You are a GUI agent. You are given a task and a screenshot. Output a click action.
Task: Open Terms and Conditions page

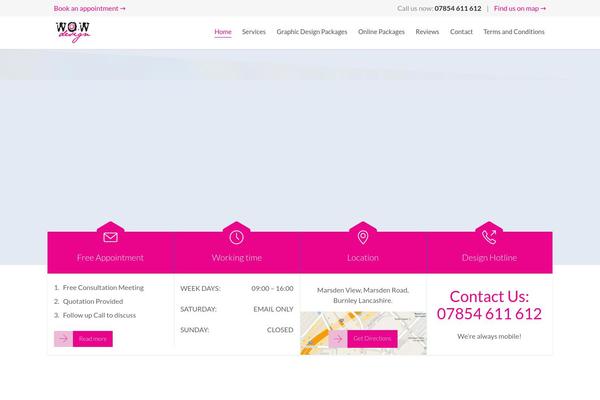(514, 32)
